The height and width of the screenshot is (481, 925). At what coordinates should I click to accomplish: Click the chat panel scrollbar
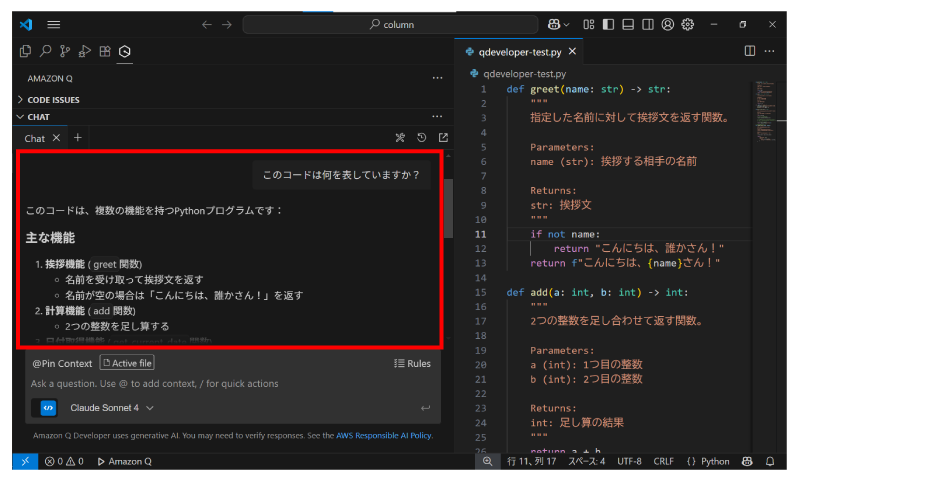[448, 208]
